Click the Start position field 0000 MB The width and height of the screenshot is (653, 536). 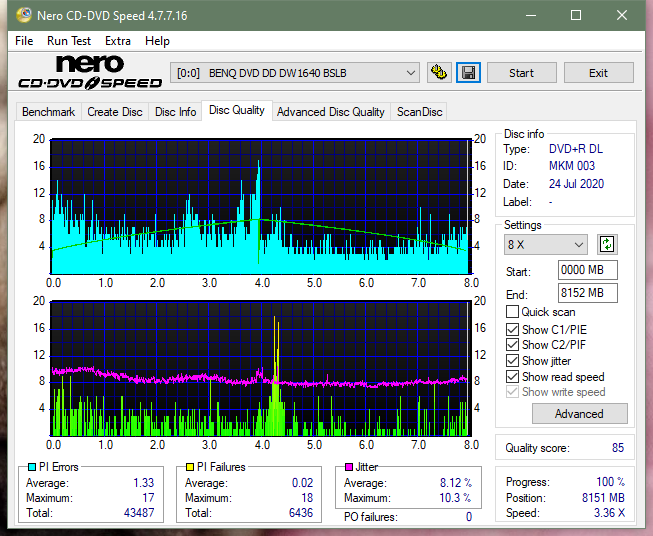pyautogui.click(x=588, y=270)
